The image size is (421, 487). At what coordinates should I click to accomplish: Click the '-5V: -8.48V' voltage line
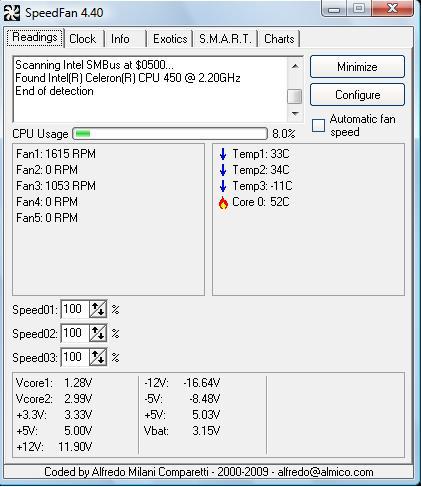coord(182,399)
